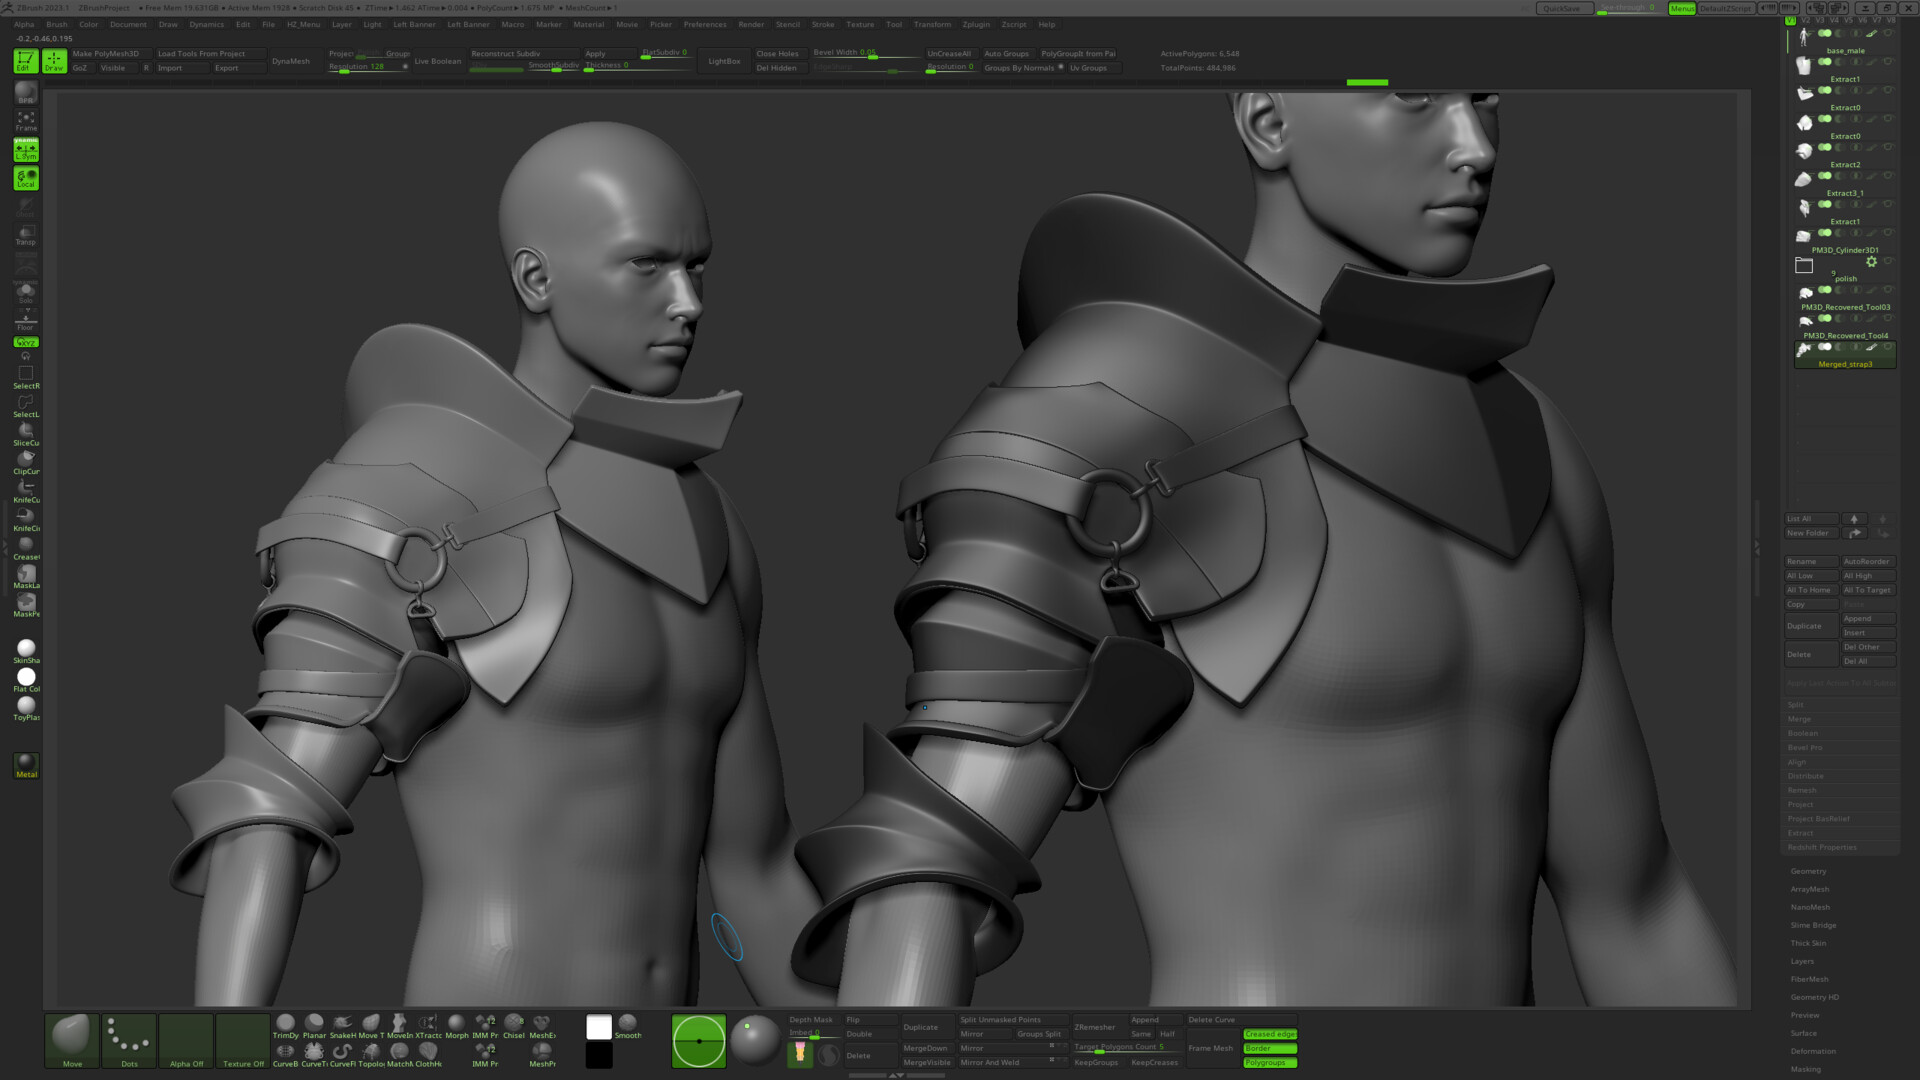Toggle Edit mode on
The width and height of the screenshot is (1920, 1080).
28,60
